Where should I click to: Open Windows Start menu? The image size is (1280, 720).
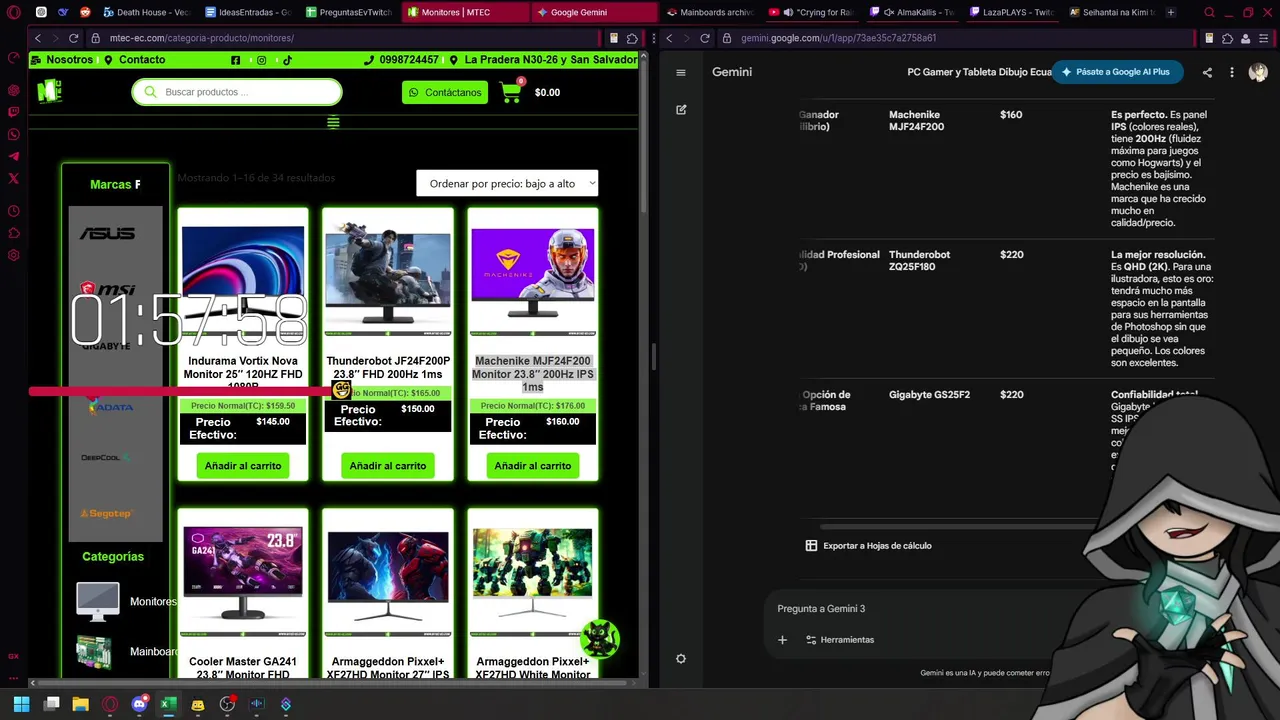point(21,704)
